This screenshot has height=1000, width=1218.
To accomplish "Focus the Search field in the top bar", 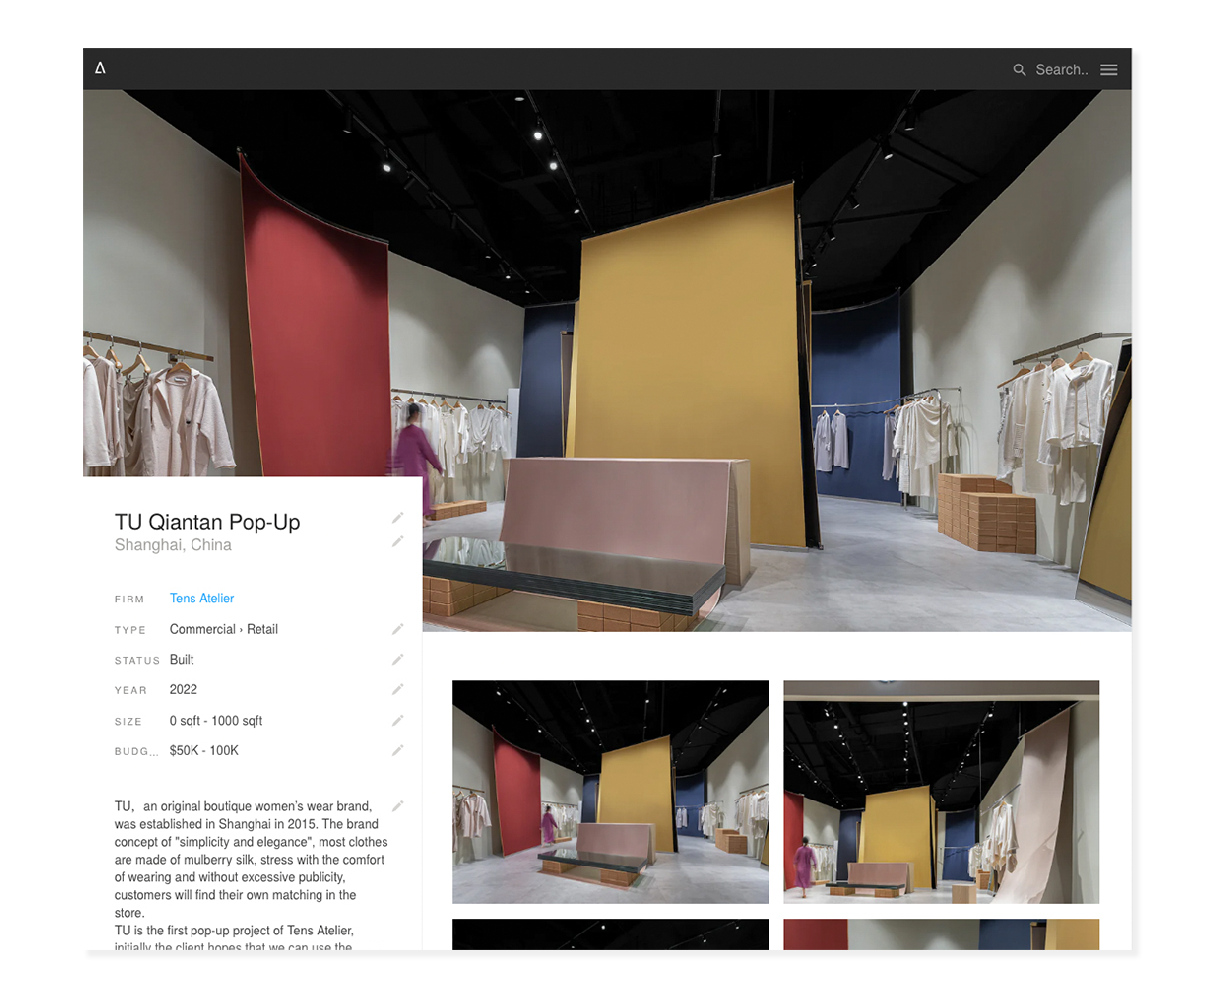I will pos(1061,70).
